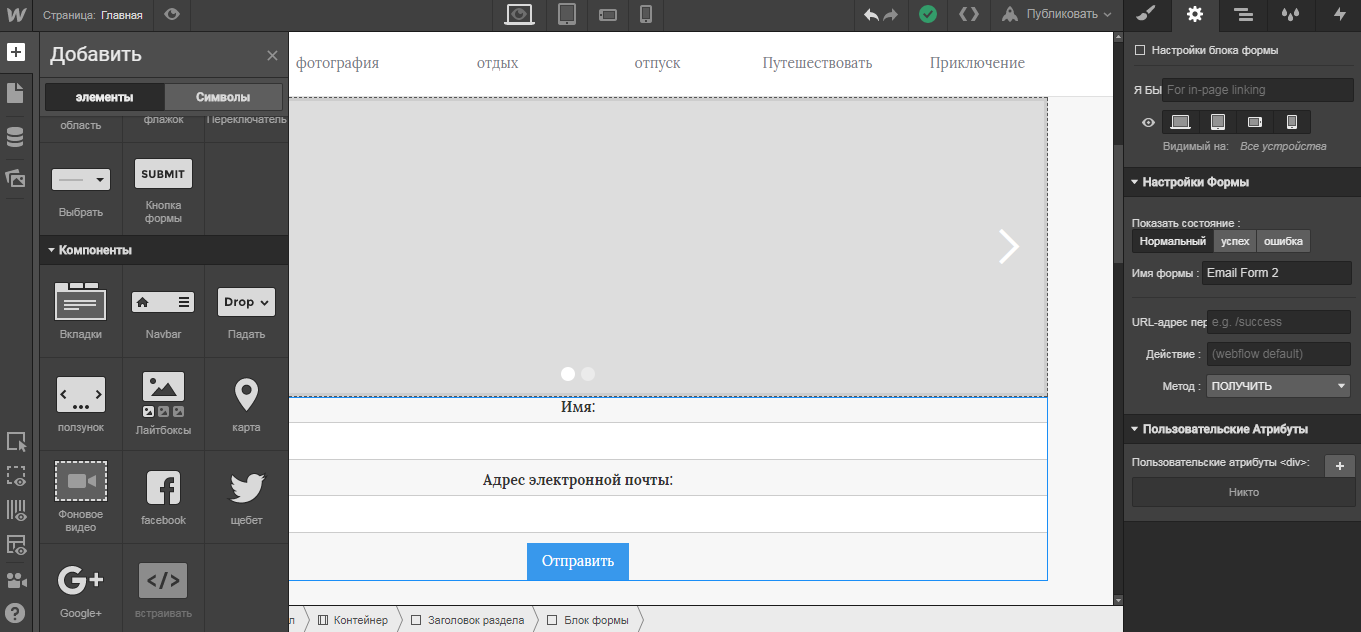The width and height of the screenshot is (1361, 632).
Task: Click the slider next arrow
Action: click(x=1009, y=246)
